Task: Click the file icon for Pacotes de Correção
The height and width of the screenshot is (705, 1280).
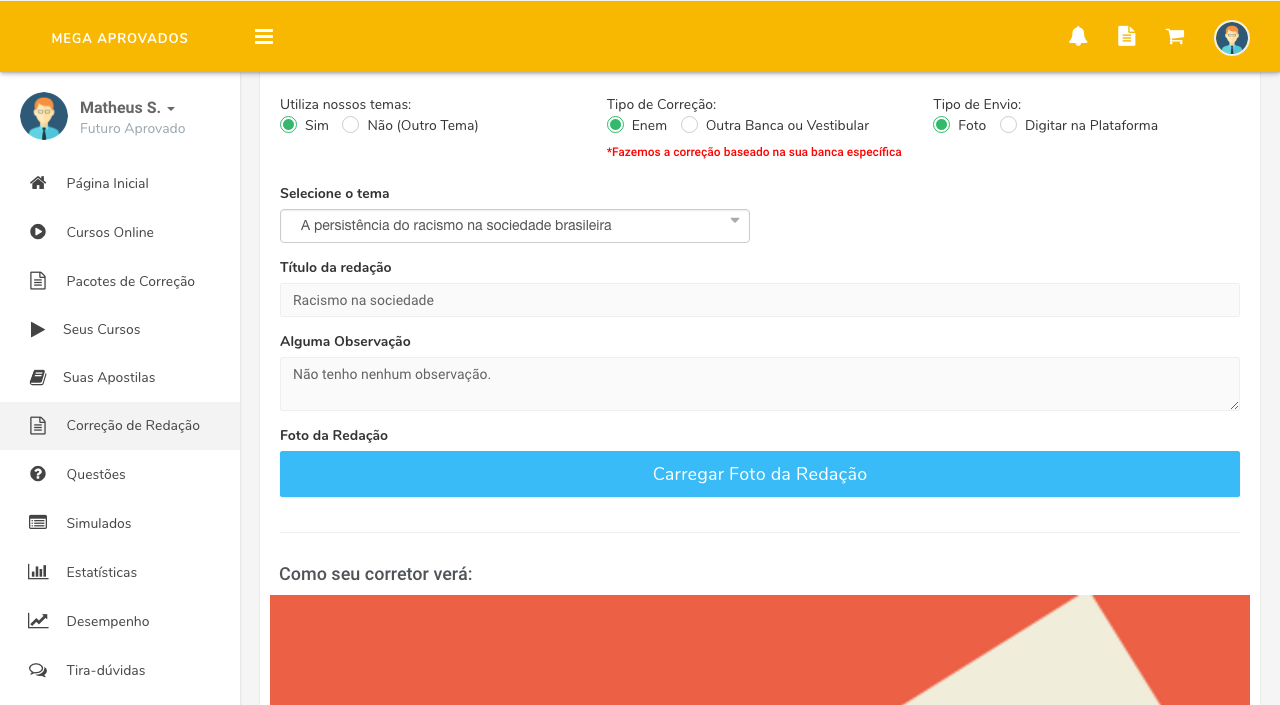Action: [x=38, y=281]
